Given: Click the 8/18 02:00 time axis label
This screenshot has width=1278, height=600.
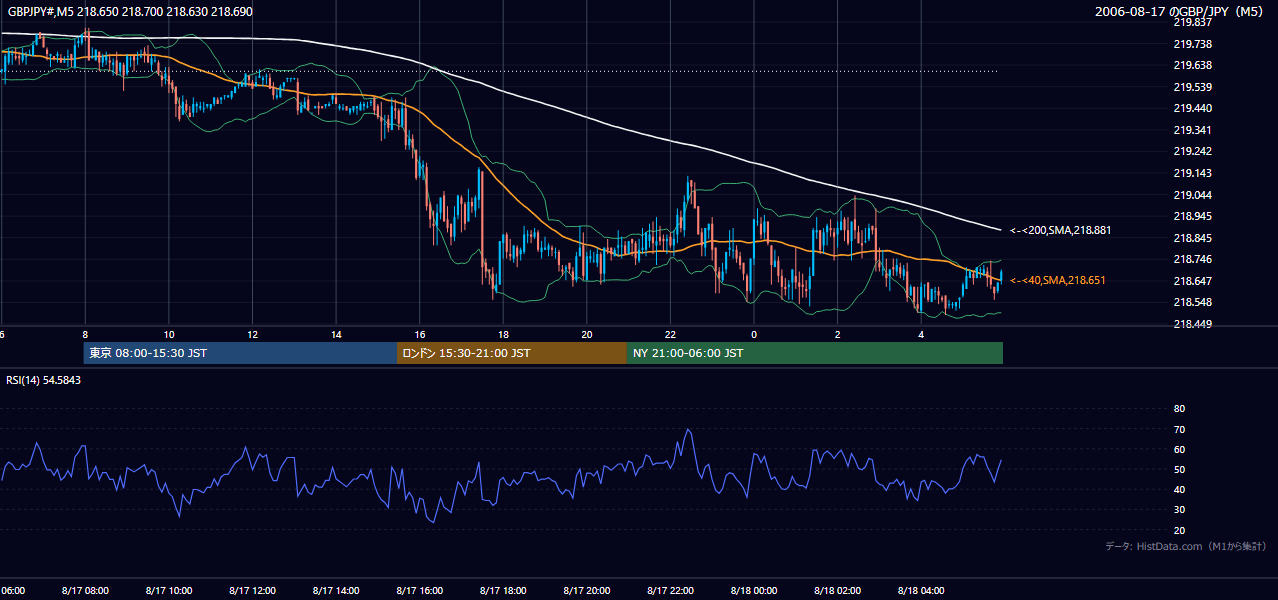Looking at the screenshot, I should pyautogui.click(x=838, y=590).
